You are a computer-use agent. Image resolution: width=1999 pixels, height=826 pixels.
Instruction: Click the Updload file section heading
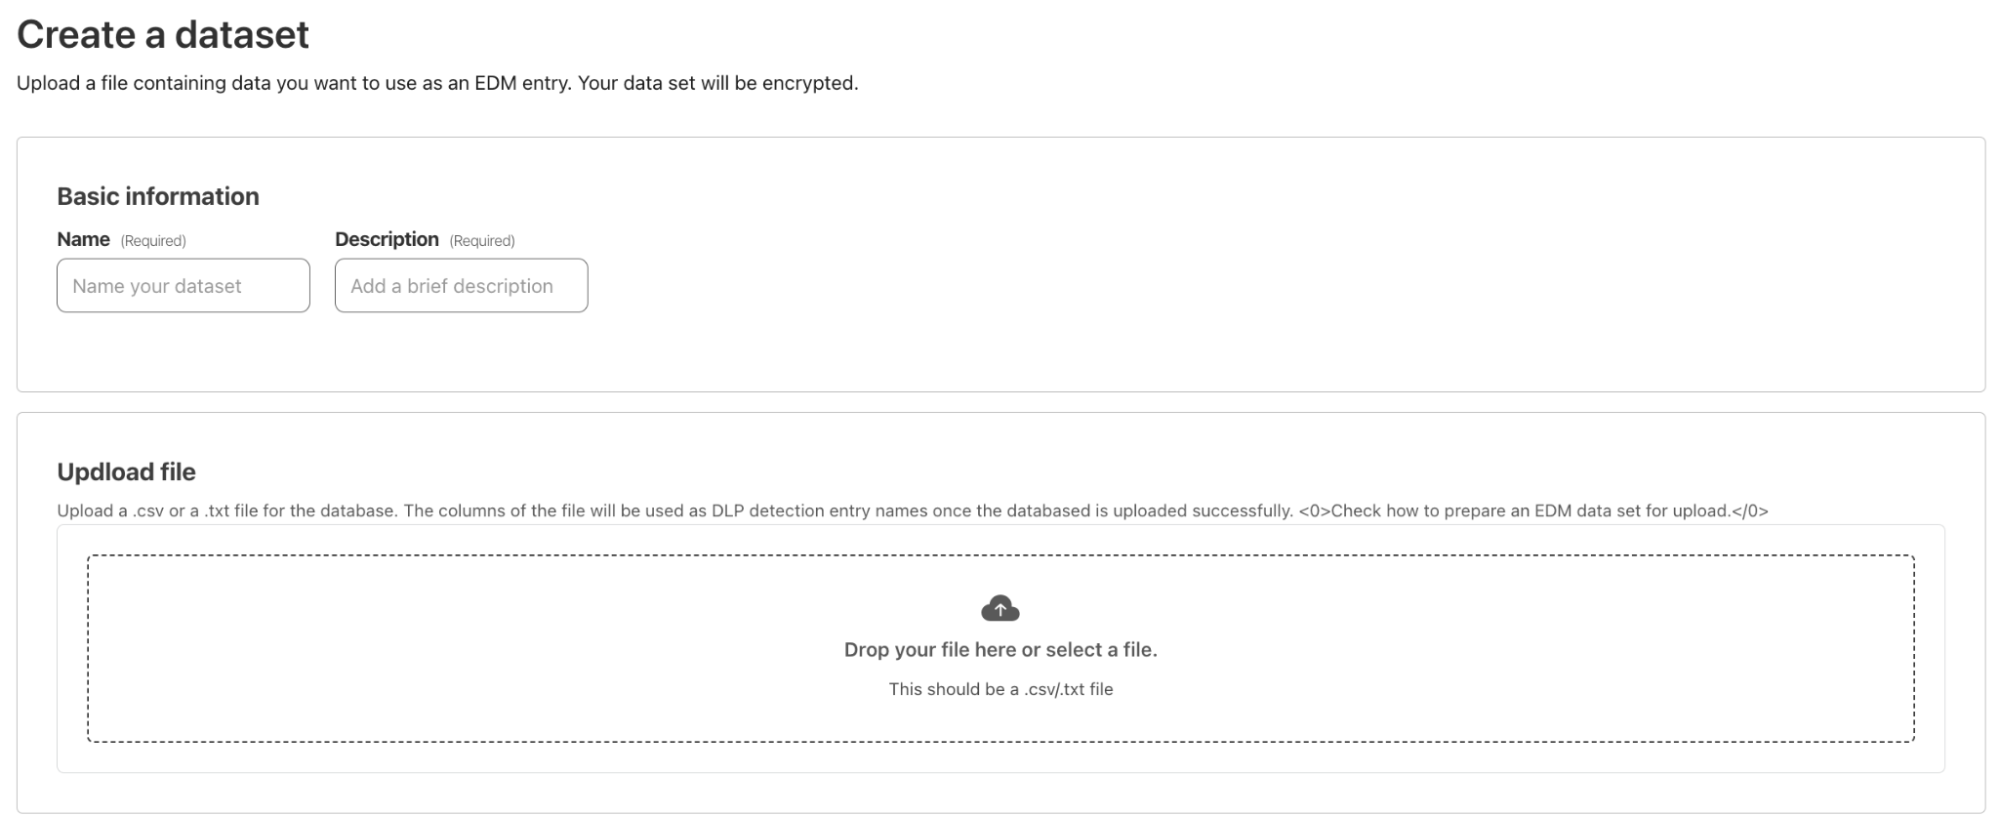coord(126,472)
